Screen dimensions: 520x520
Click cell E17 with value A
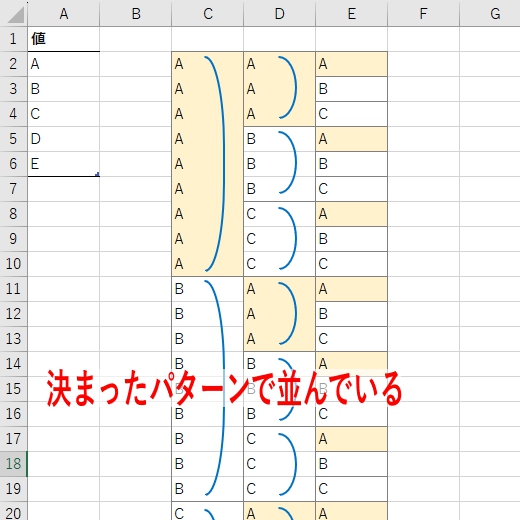pos(352,439)
